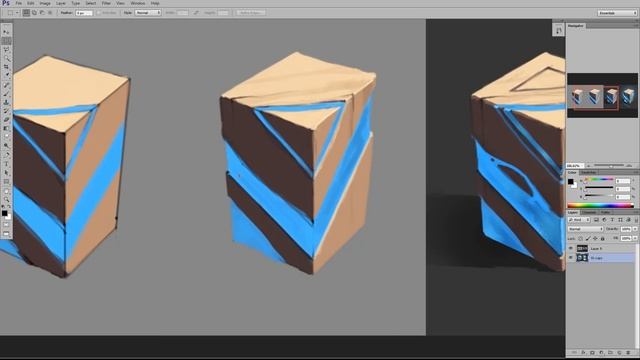The width and height of the screenshot is (640, 360).
Task: Toggle the Anti-alias checkbox
Action: click(x=99, y=13)
